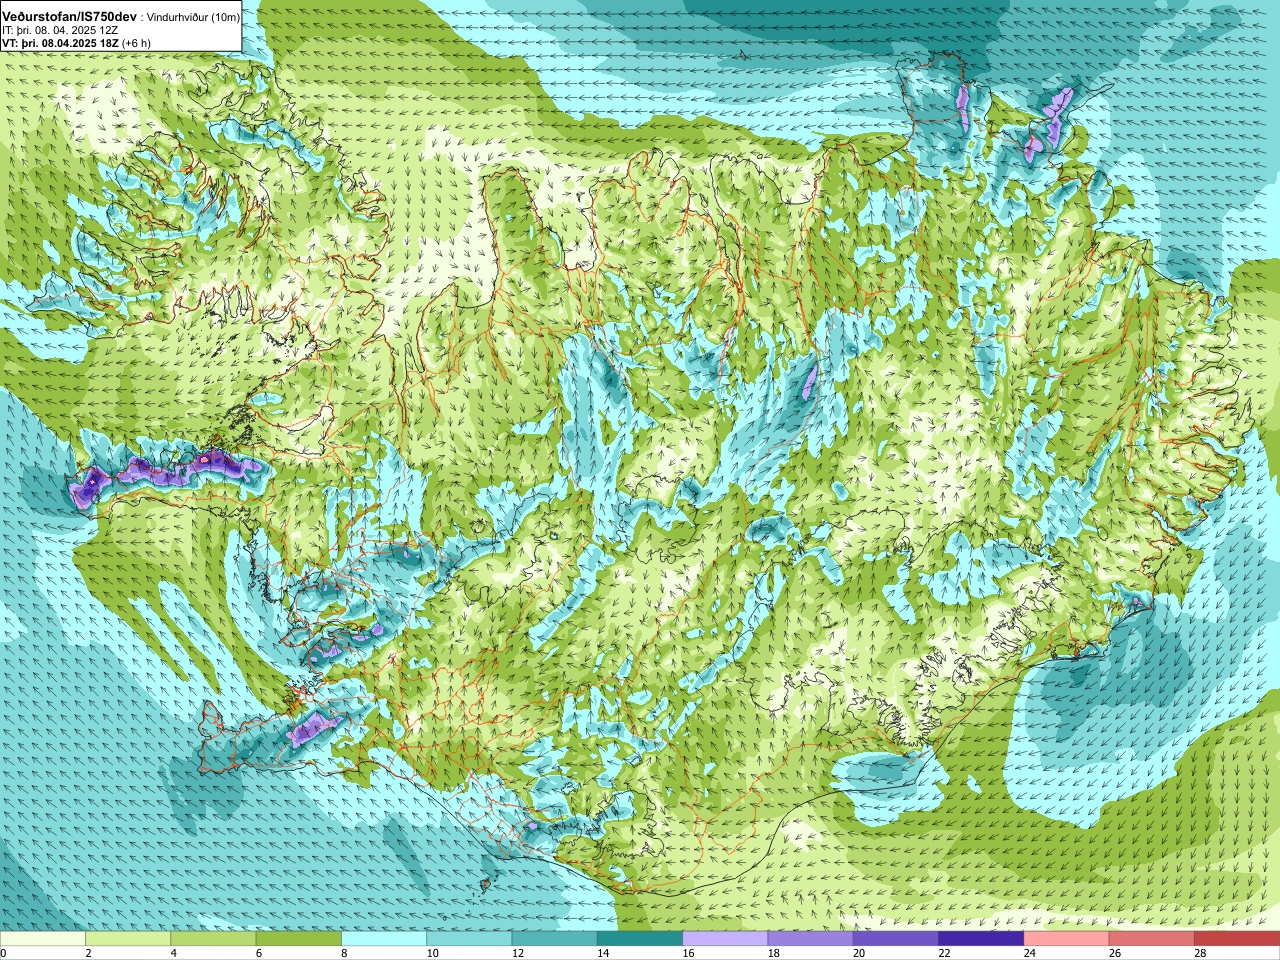Click the 0–2 pale yellow legend swatch

coord(43,939)
